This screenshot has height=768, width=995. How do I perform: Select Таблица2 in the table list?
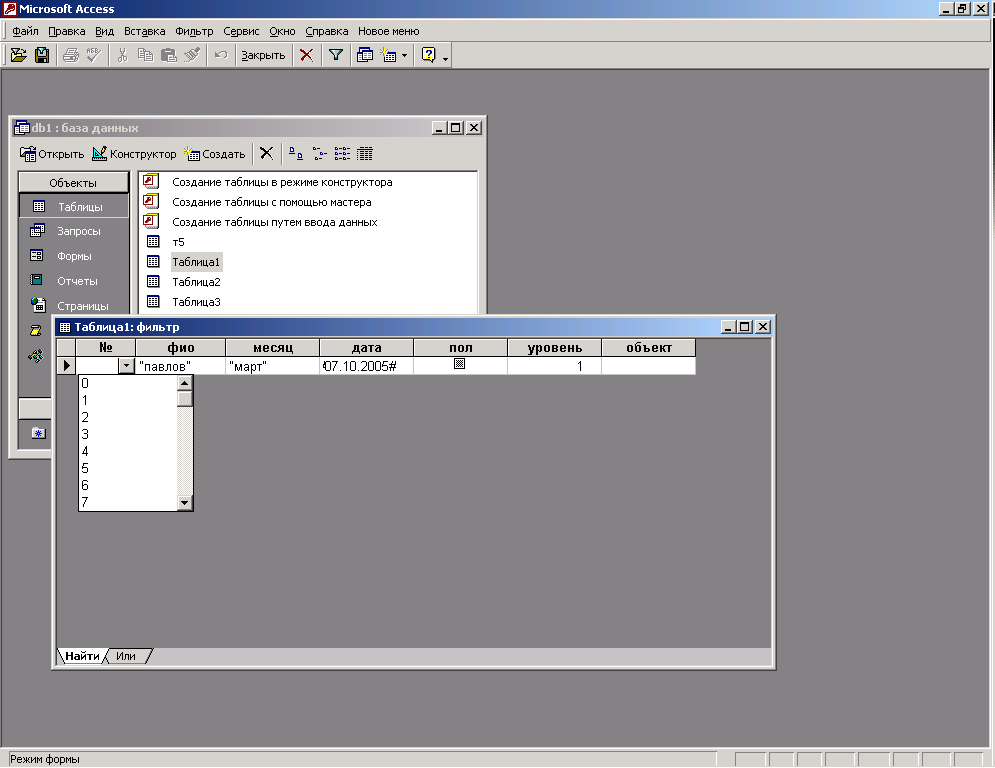point(196,282)
